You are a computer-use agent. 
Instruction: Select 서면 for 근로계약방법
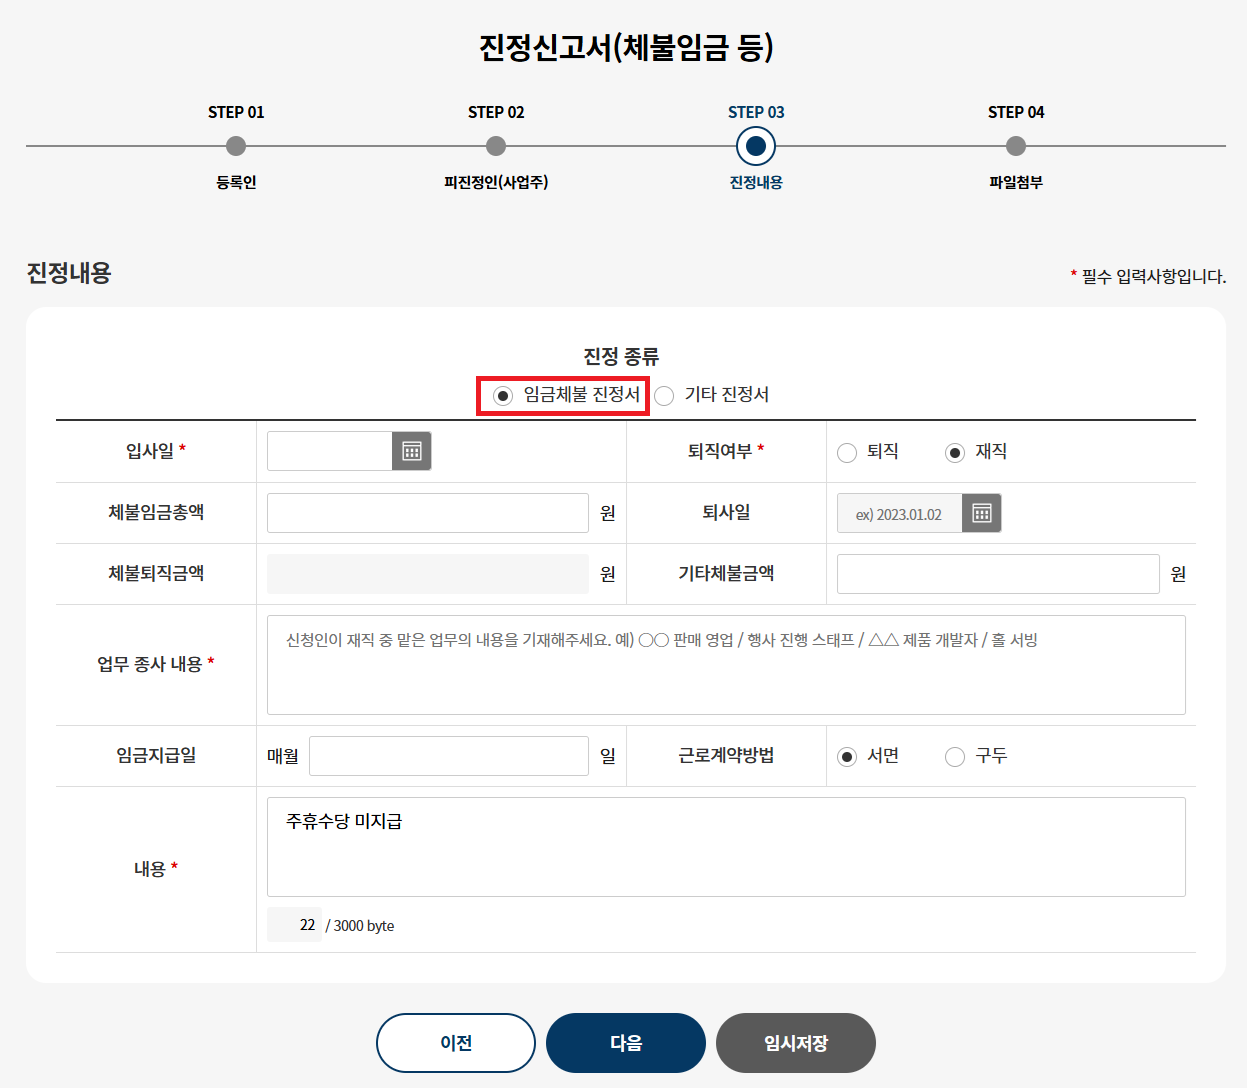[x=847, y=756]
